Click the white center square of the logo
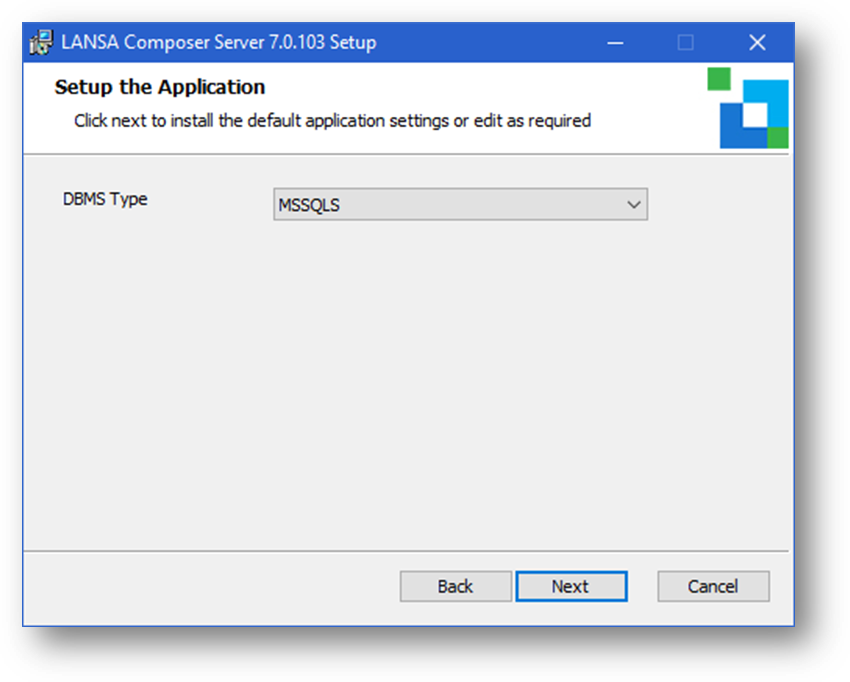Viewport: 850px width, 682px height. coord(754,115)
